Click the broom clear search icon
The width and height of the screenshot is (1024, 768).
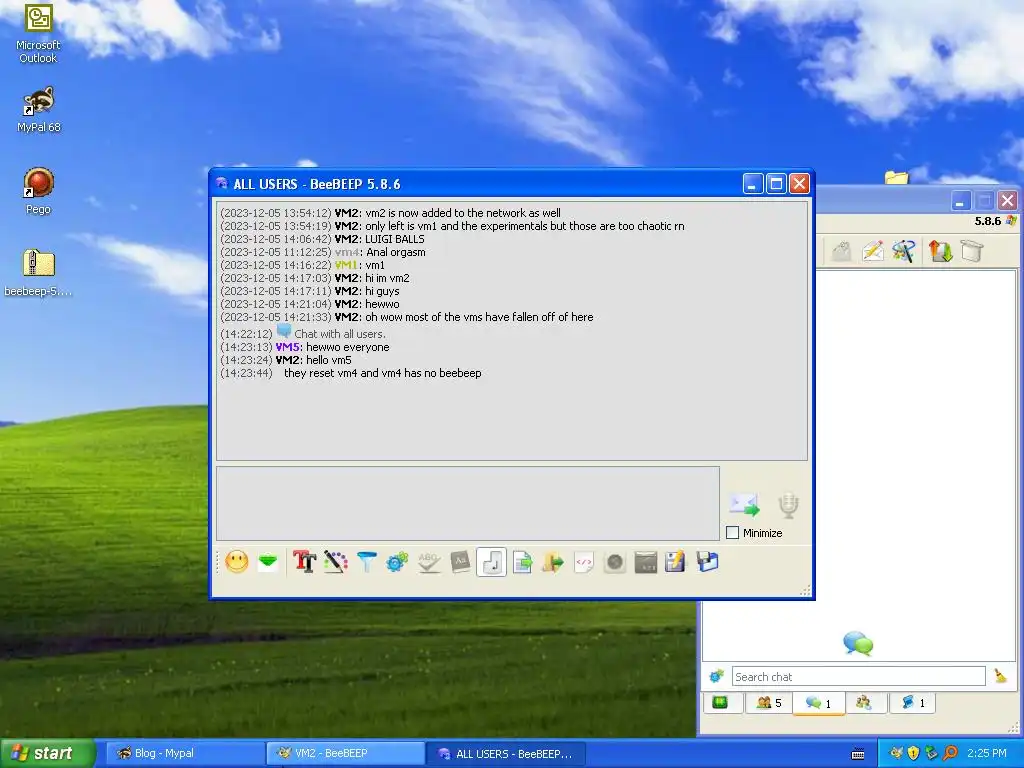click(1000, 677)
